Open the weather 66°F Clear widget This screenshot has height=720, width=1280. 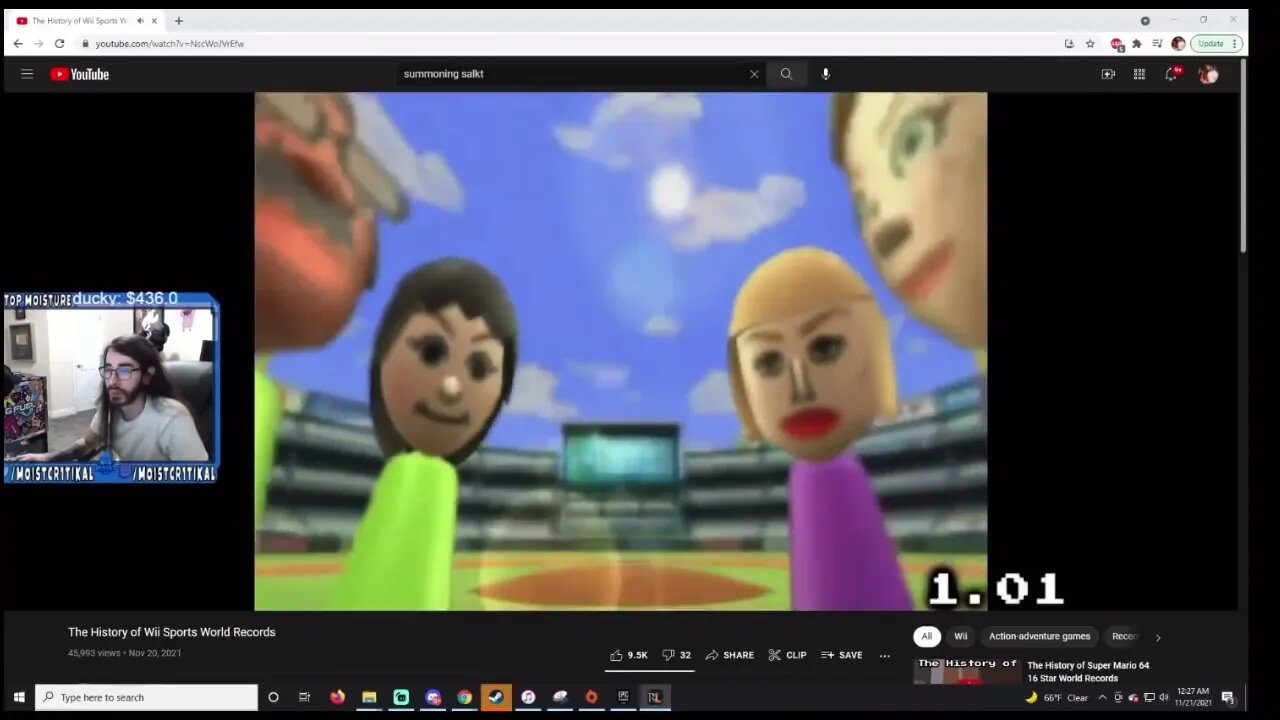coord(1057,698)
